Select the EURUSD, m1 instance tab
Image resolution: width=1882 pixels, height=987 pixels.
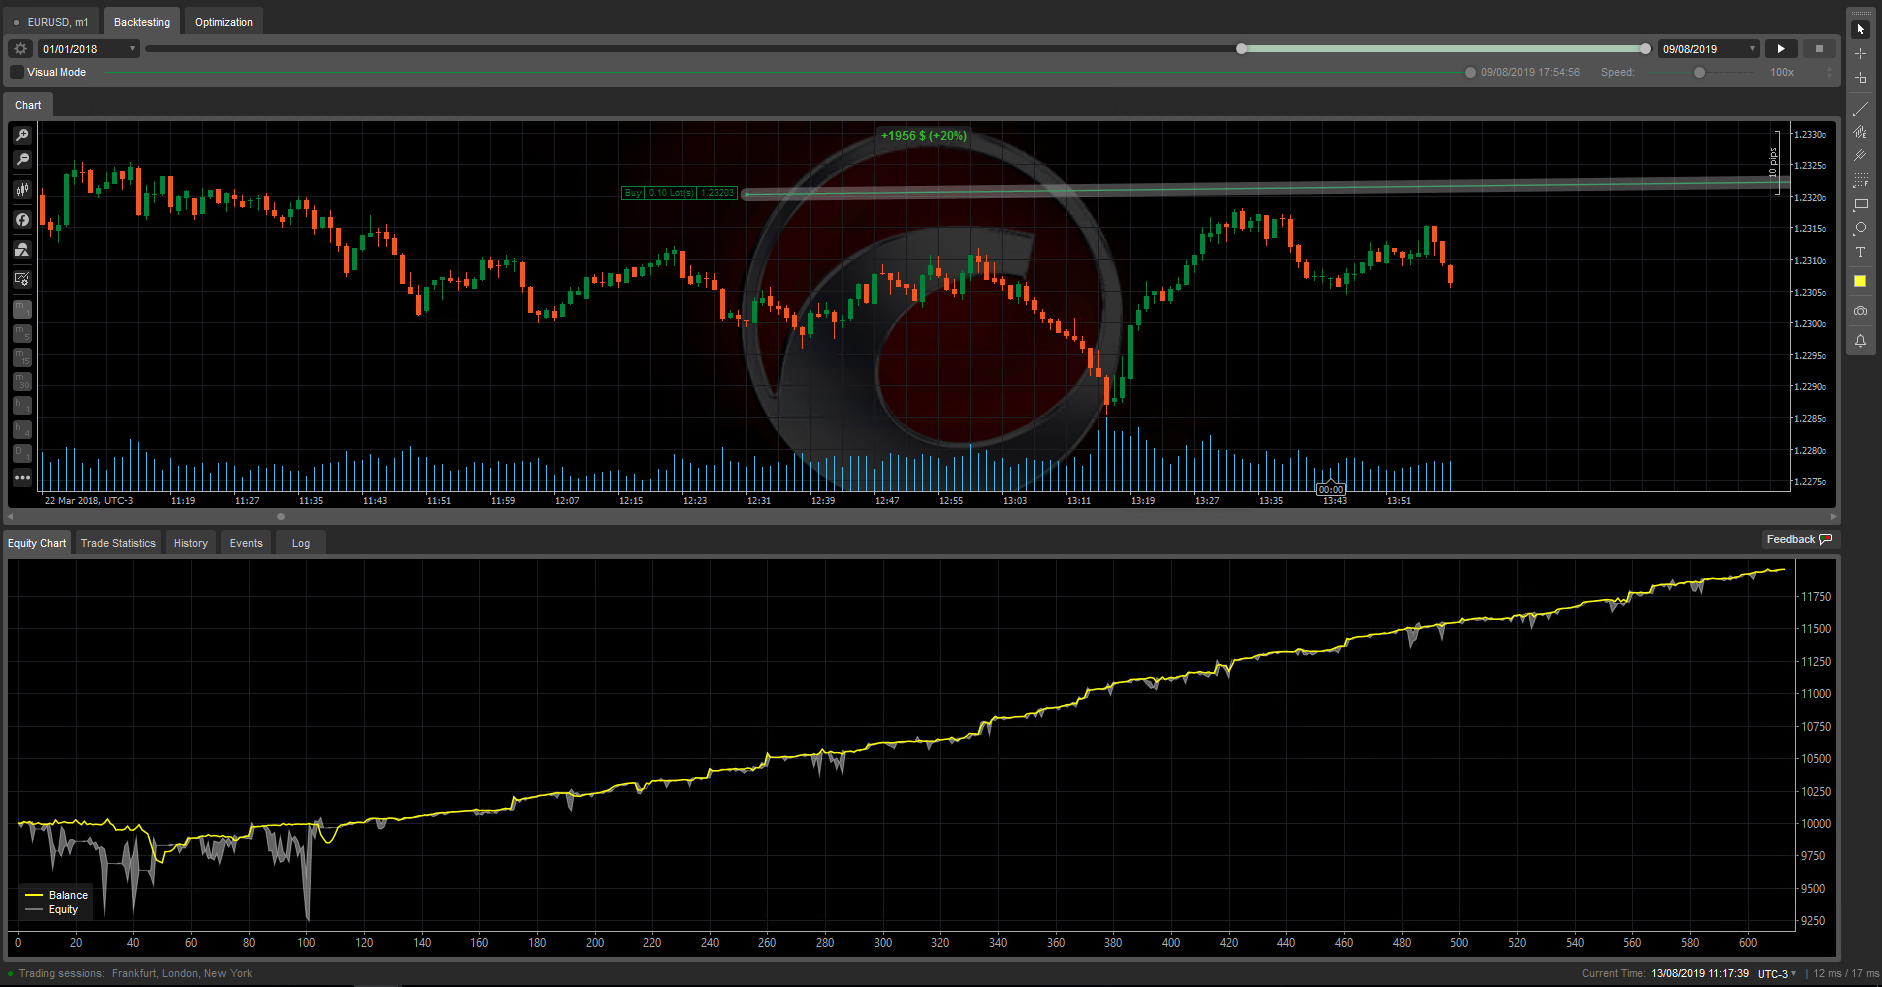(51, 22)
